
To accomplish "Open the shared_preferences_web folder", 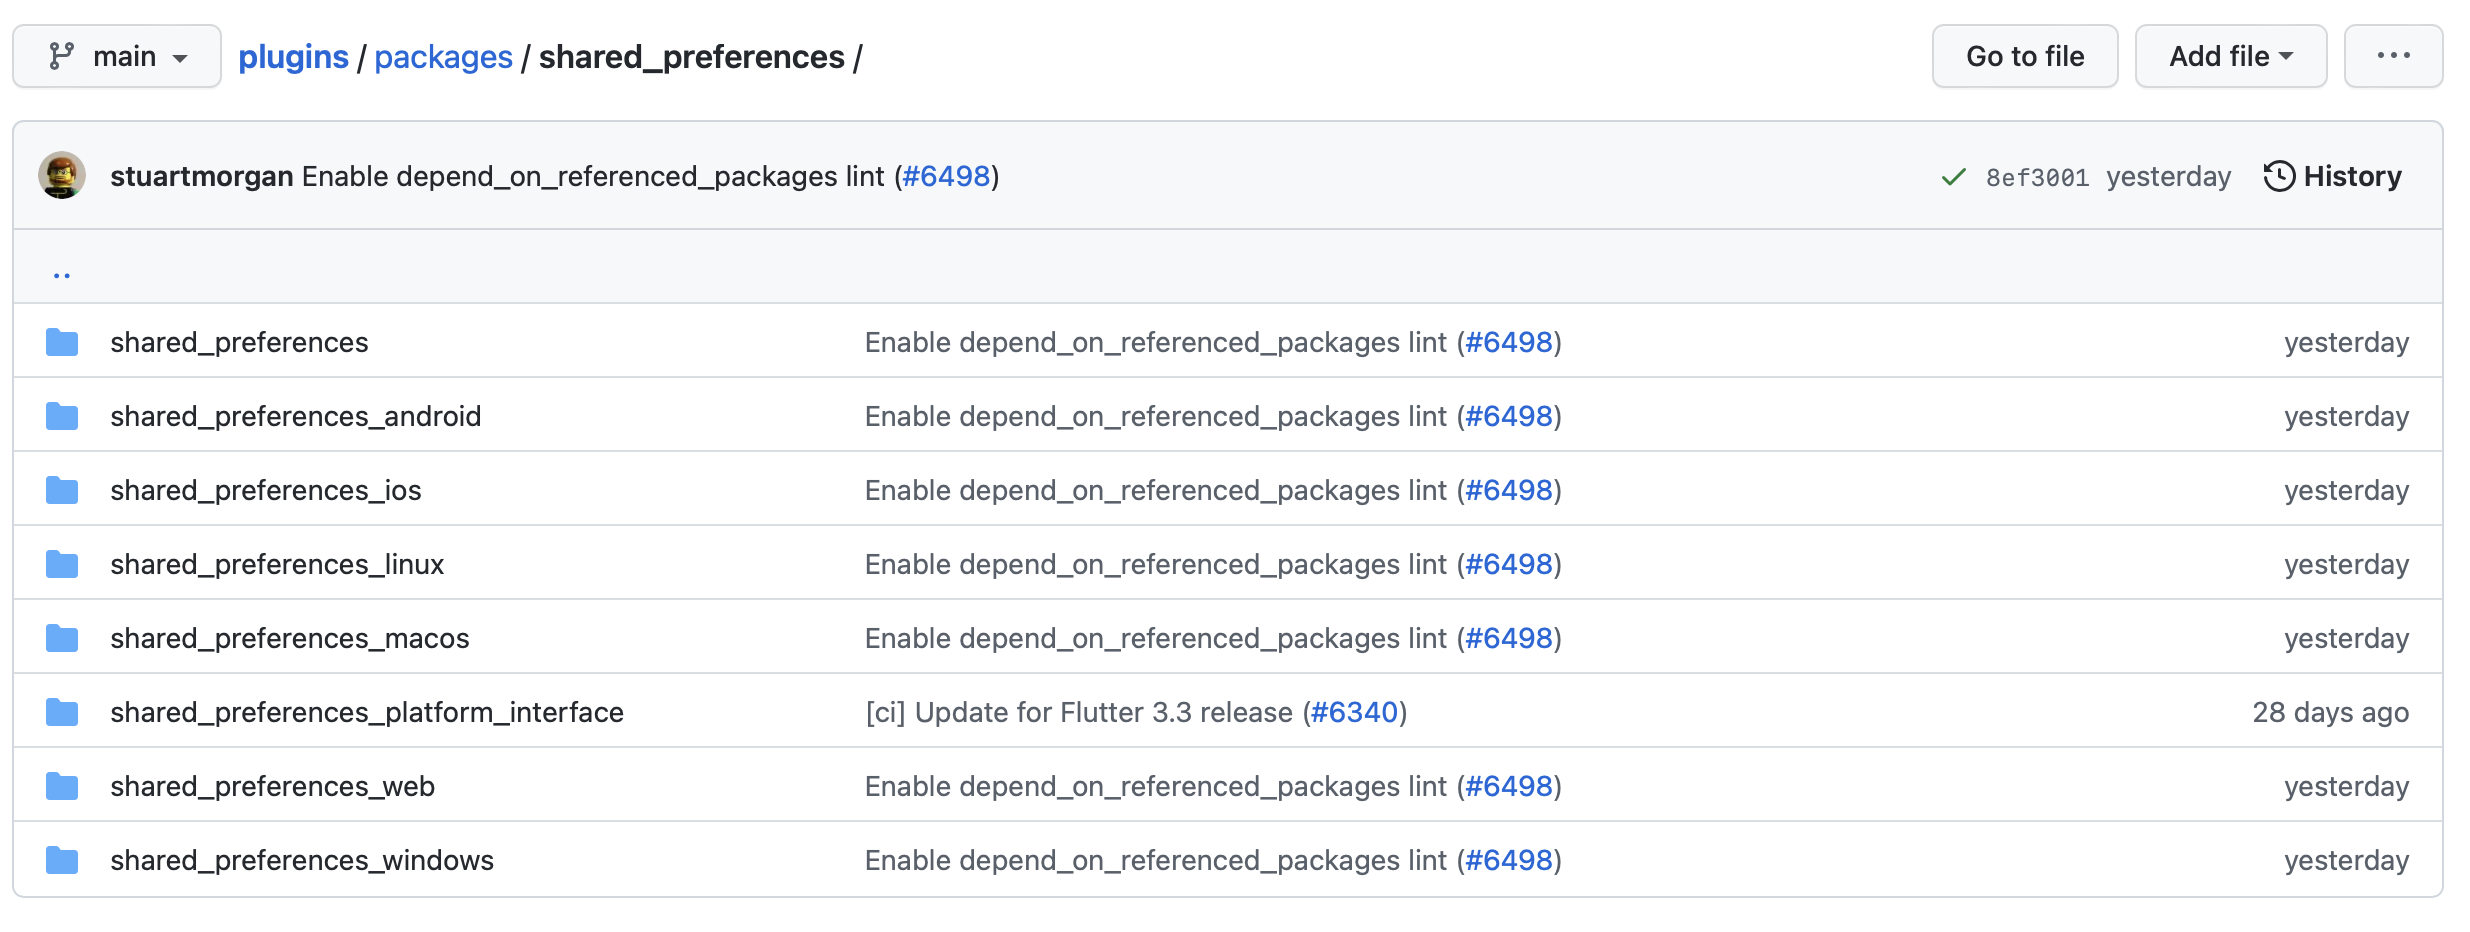I will pyautogui.click(x=272, y=786).
